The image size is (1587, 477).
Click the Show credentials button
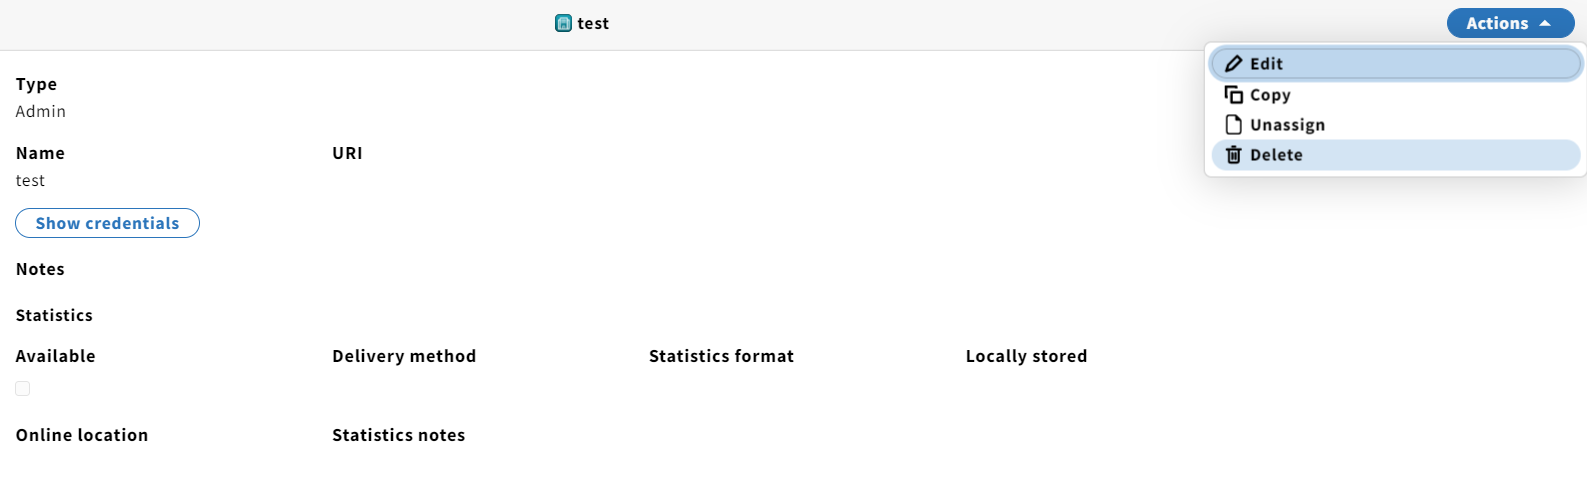108,223
